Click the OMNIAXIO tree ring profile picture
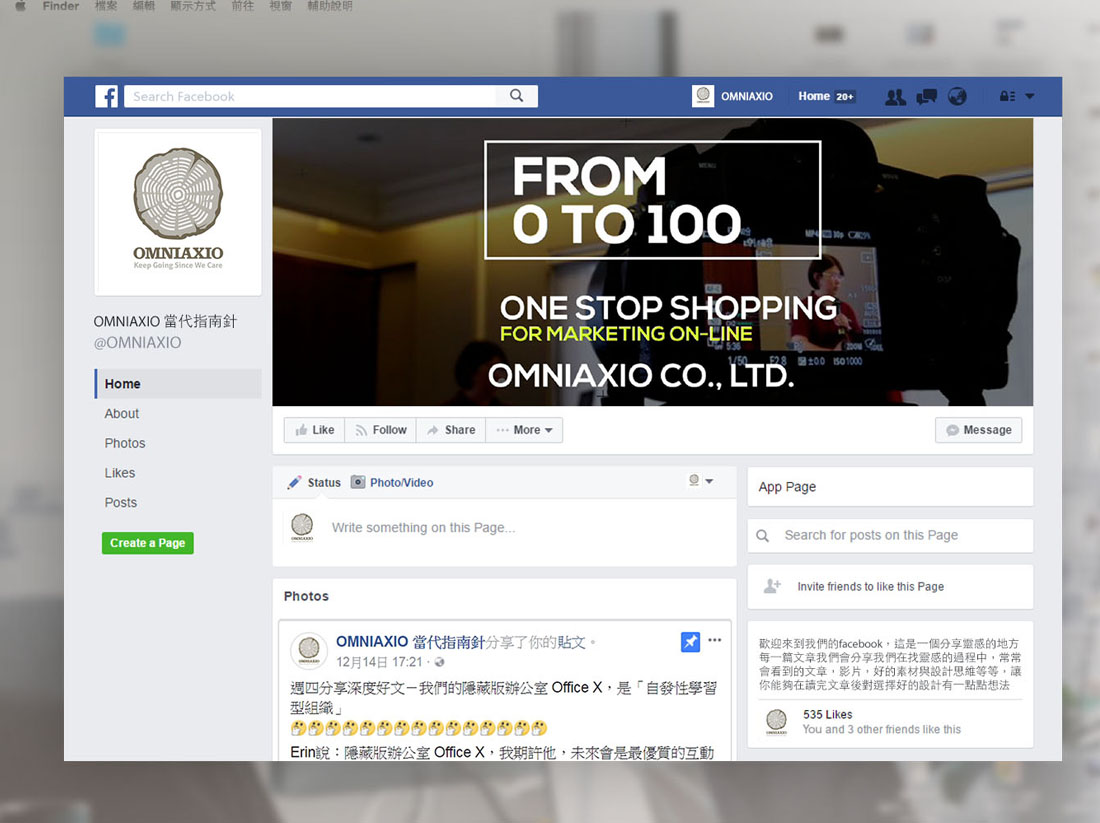Image resolution: width=1100 pixels, height=823 pixels. (x=178, y=212)
